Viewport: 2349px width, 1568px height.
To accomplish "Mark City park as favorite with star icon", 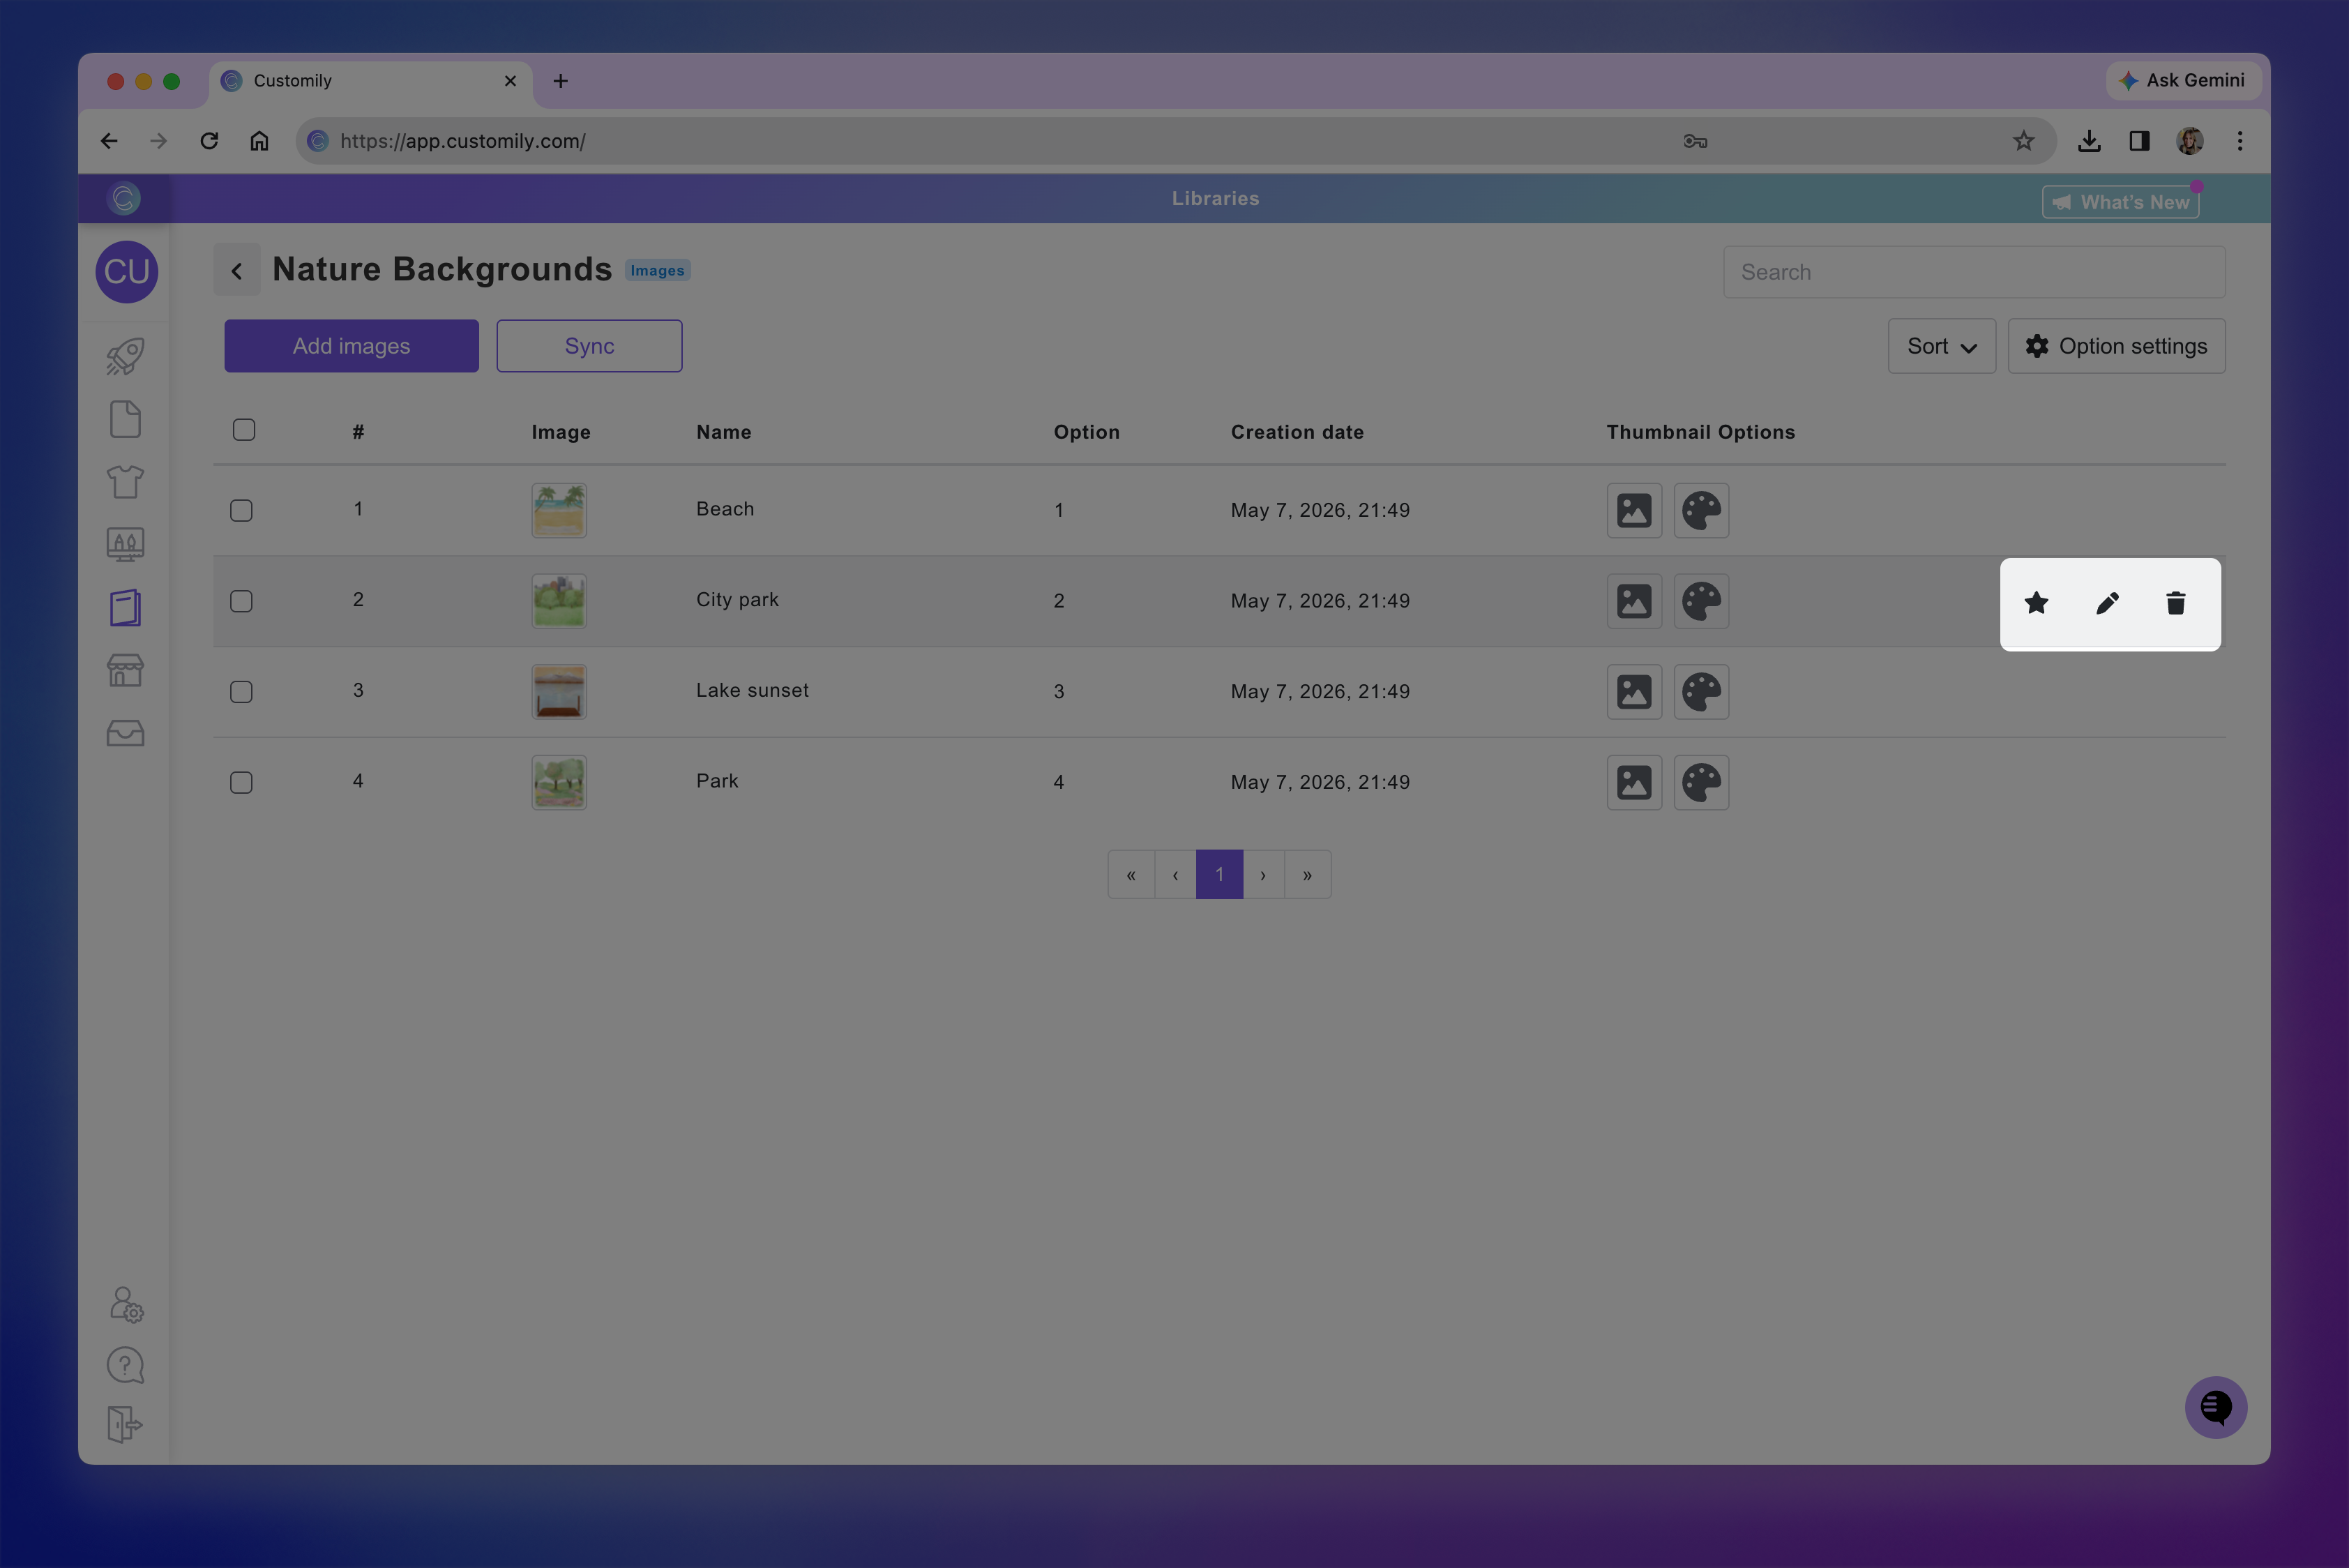I will click(x=2036, y=603).
